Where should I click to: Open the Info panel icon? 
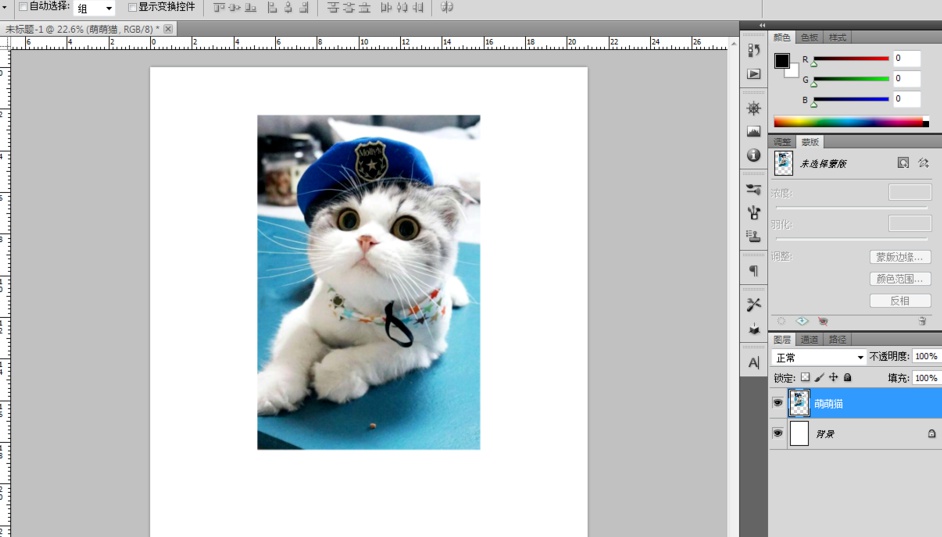[x=753, y=155]
